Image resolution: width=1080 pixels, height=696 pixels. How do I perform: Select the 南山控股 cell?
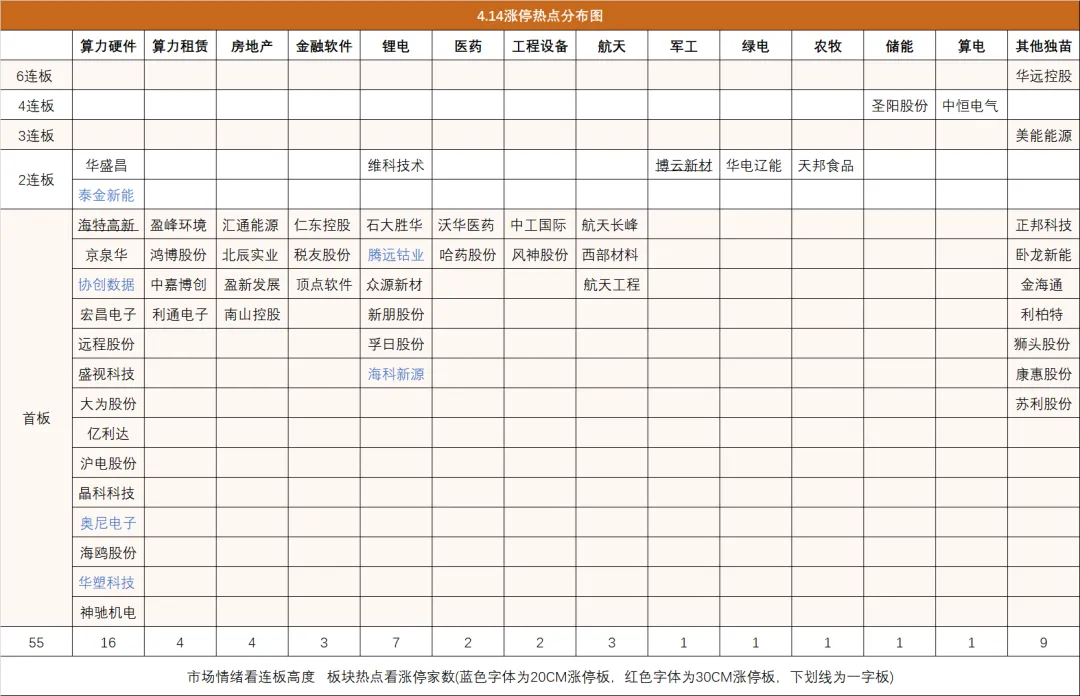coord(252,314)
